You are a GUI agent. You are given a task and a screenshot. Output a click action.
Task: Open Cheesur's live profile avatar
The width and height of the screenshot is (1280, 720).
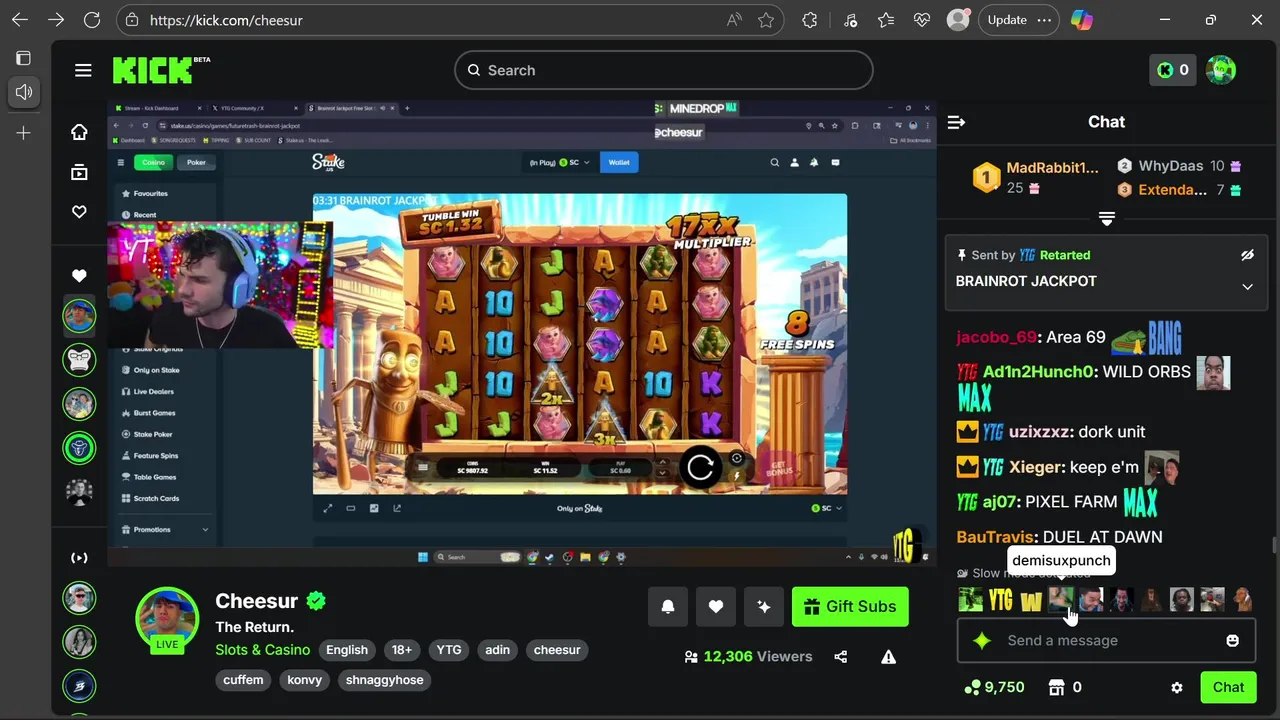coord(167,618)
